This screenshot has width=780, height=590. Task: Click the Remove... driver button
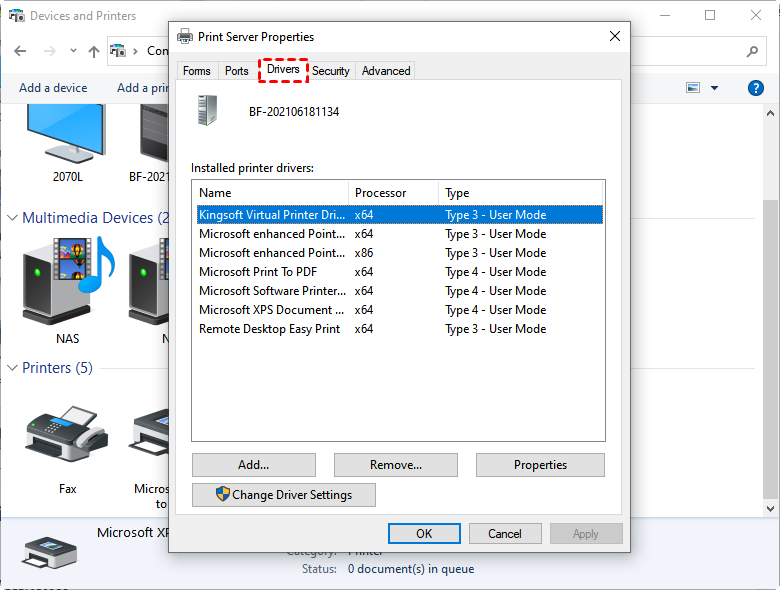point(396,465)
